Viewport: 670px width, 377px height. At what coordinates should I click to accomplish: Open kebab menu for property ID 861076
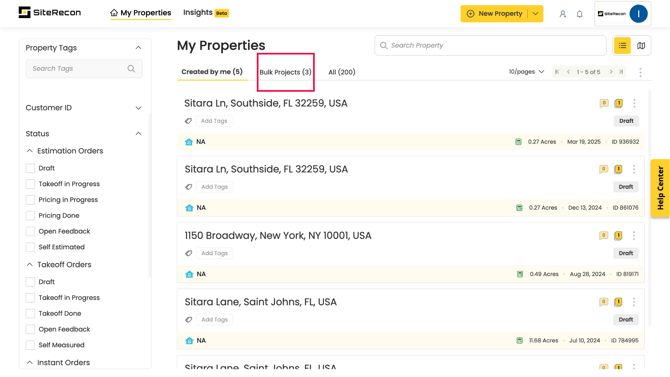[634, 169]
